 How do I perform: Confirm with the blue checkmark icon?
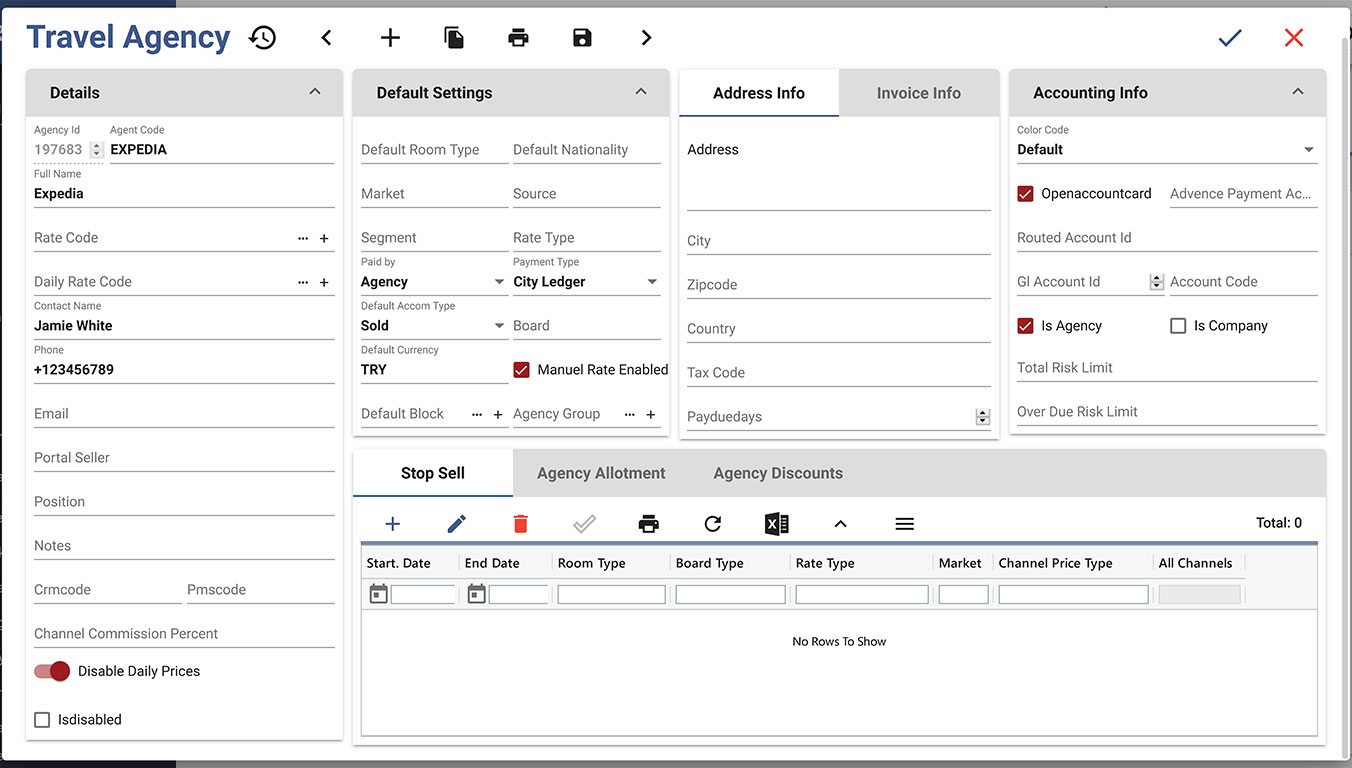click(1230, 38)
